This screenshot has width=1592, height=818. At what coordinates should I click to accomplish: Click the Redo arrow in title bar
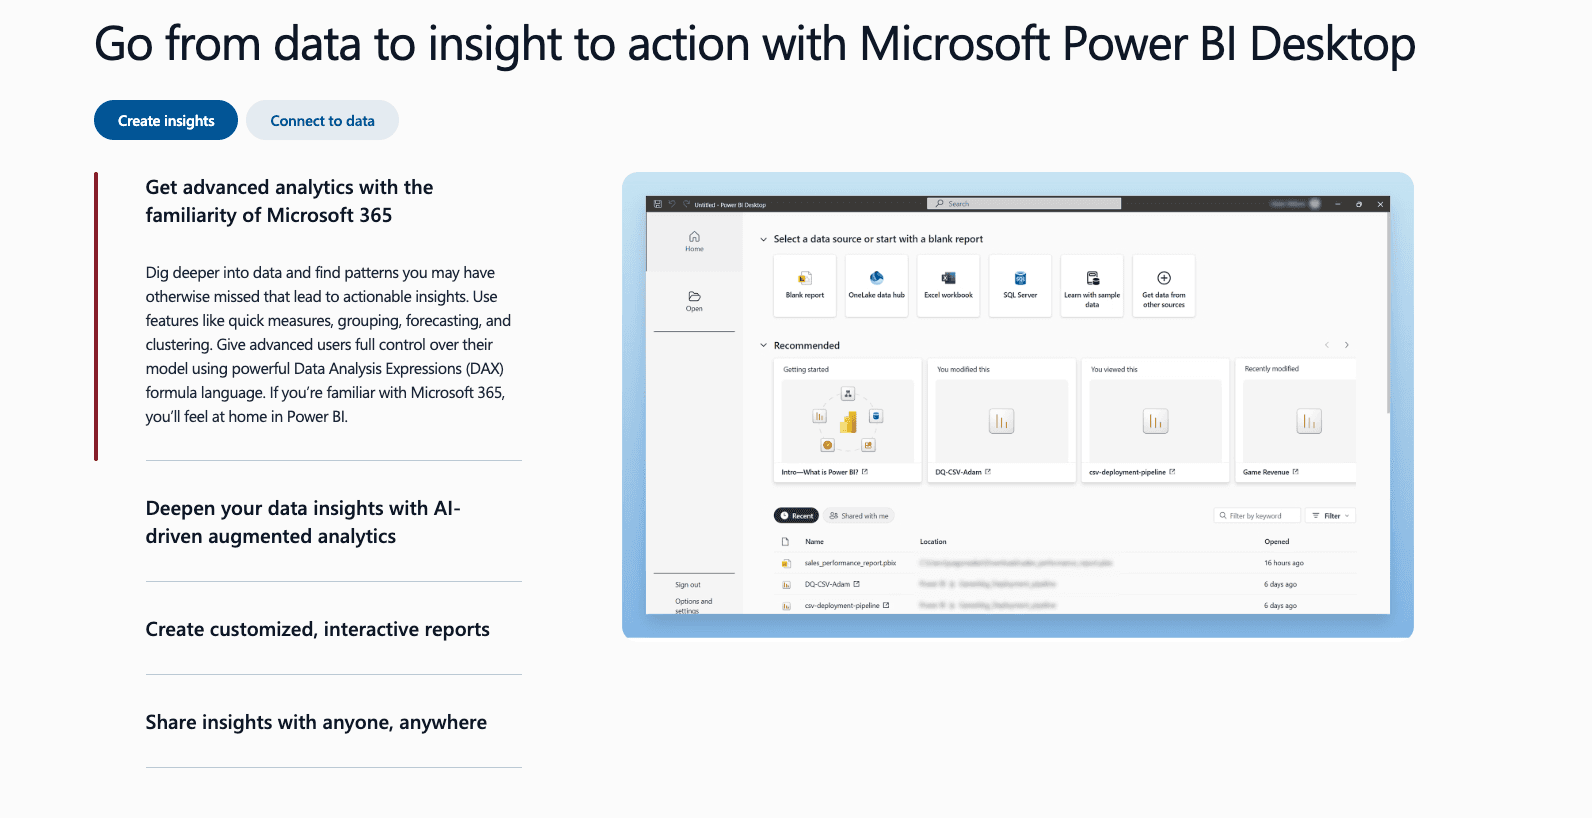(x=686, y=204)
